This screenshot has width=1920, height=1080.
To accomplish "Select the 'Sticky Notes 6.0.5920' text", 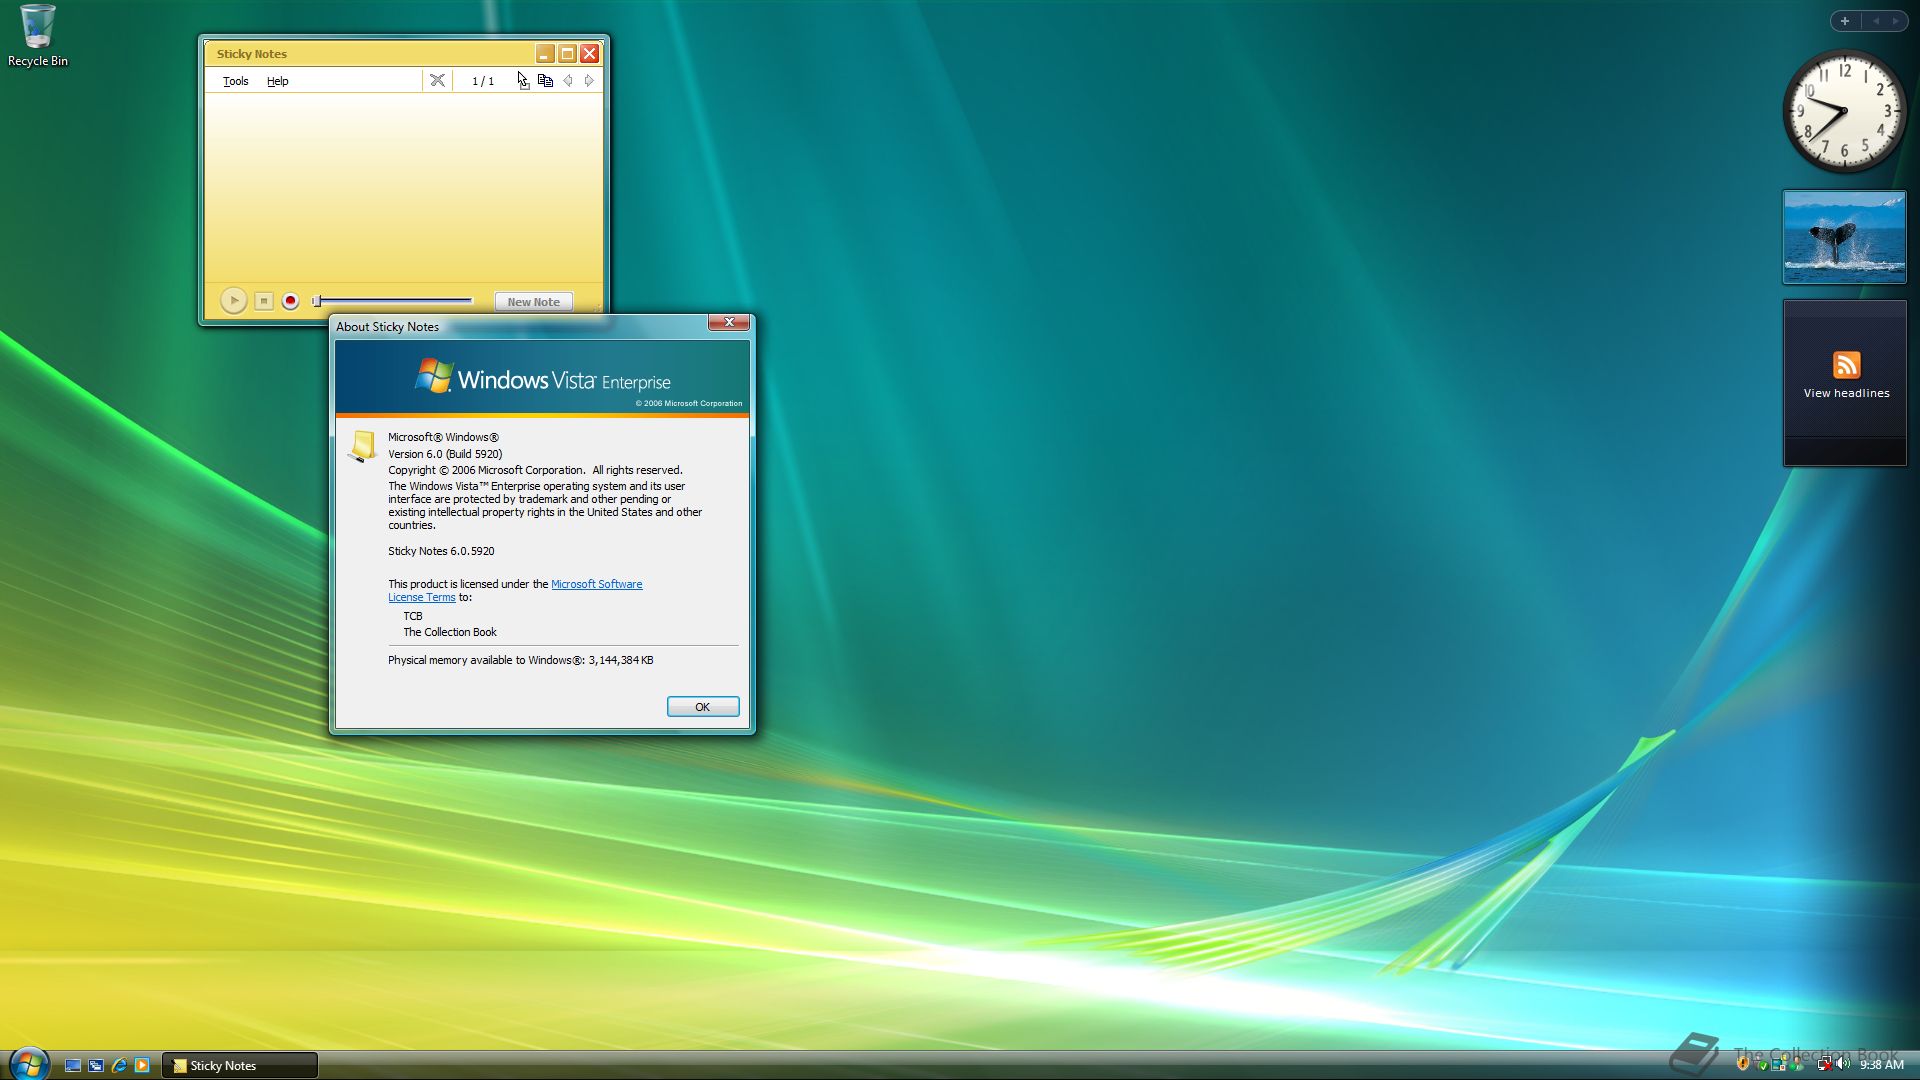I will 441,551.
